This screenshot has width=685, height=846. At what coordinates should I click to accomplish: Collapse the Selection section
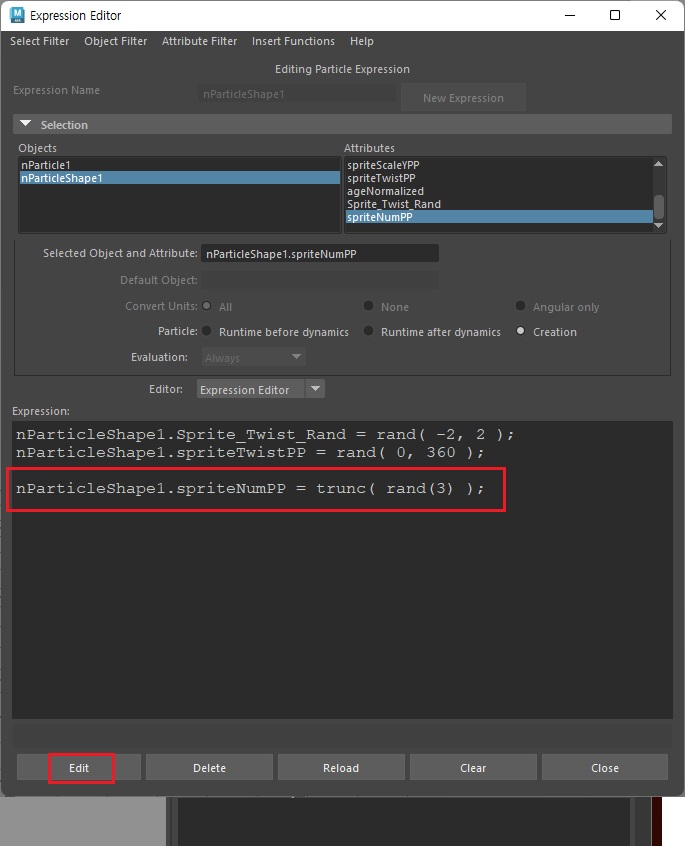pos(25,124)
